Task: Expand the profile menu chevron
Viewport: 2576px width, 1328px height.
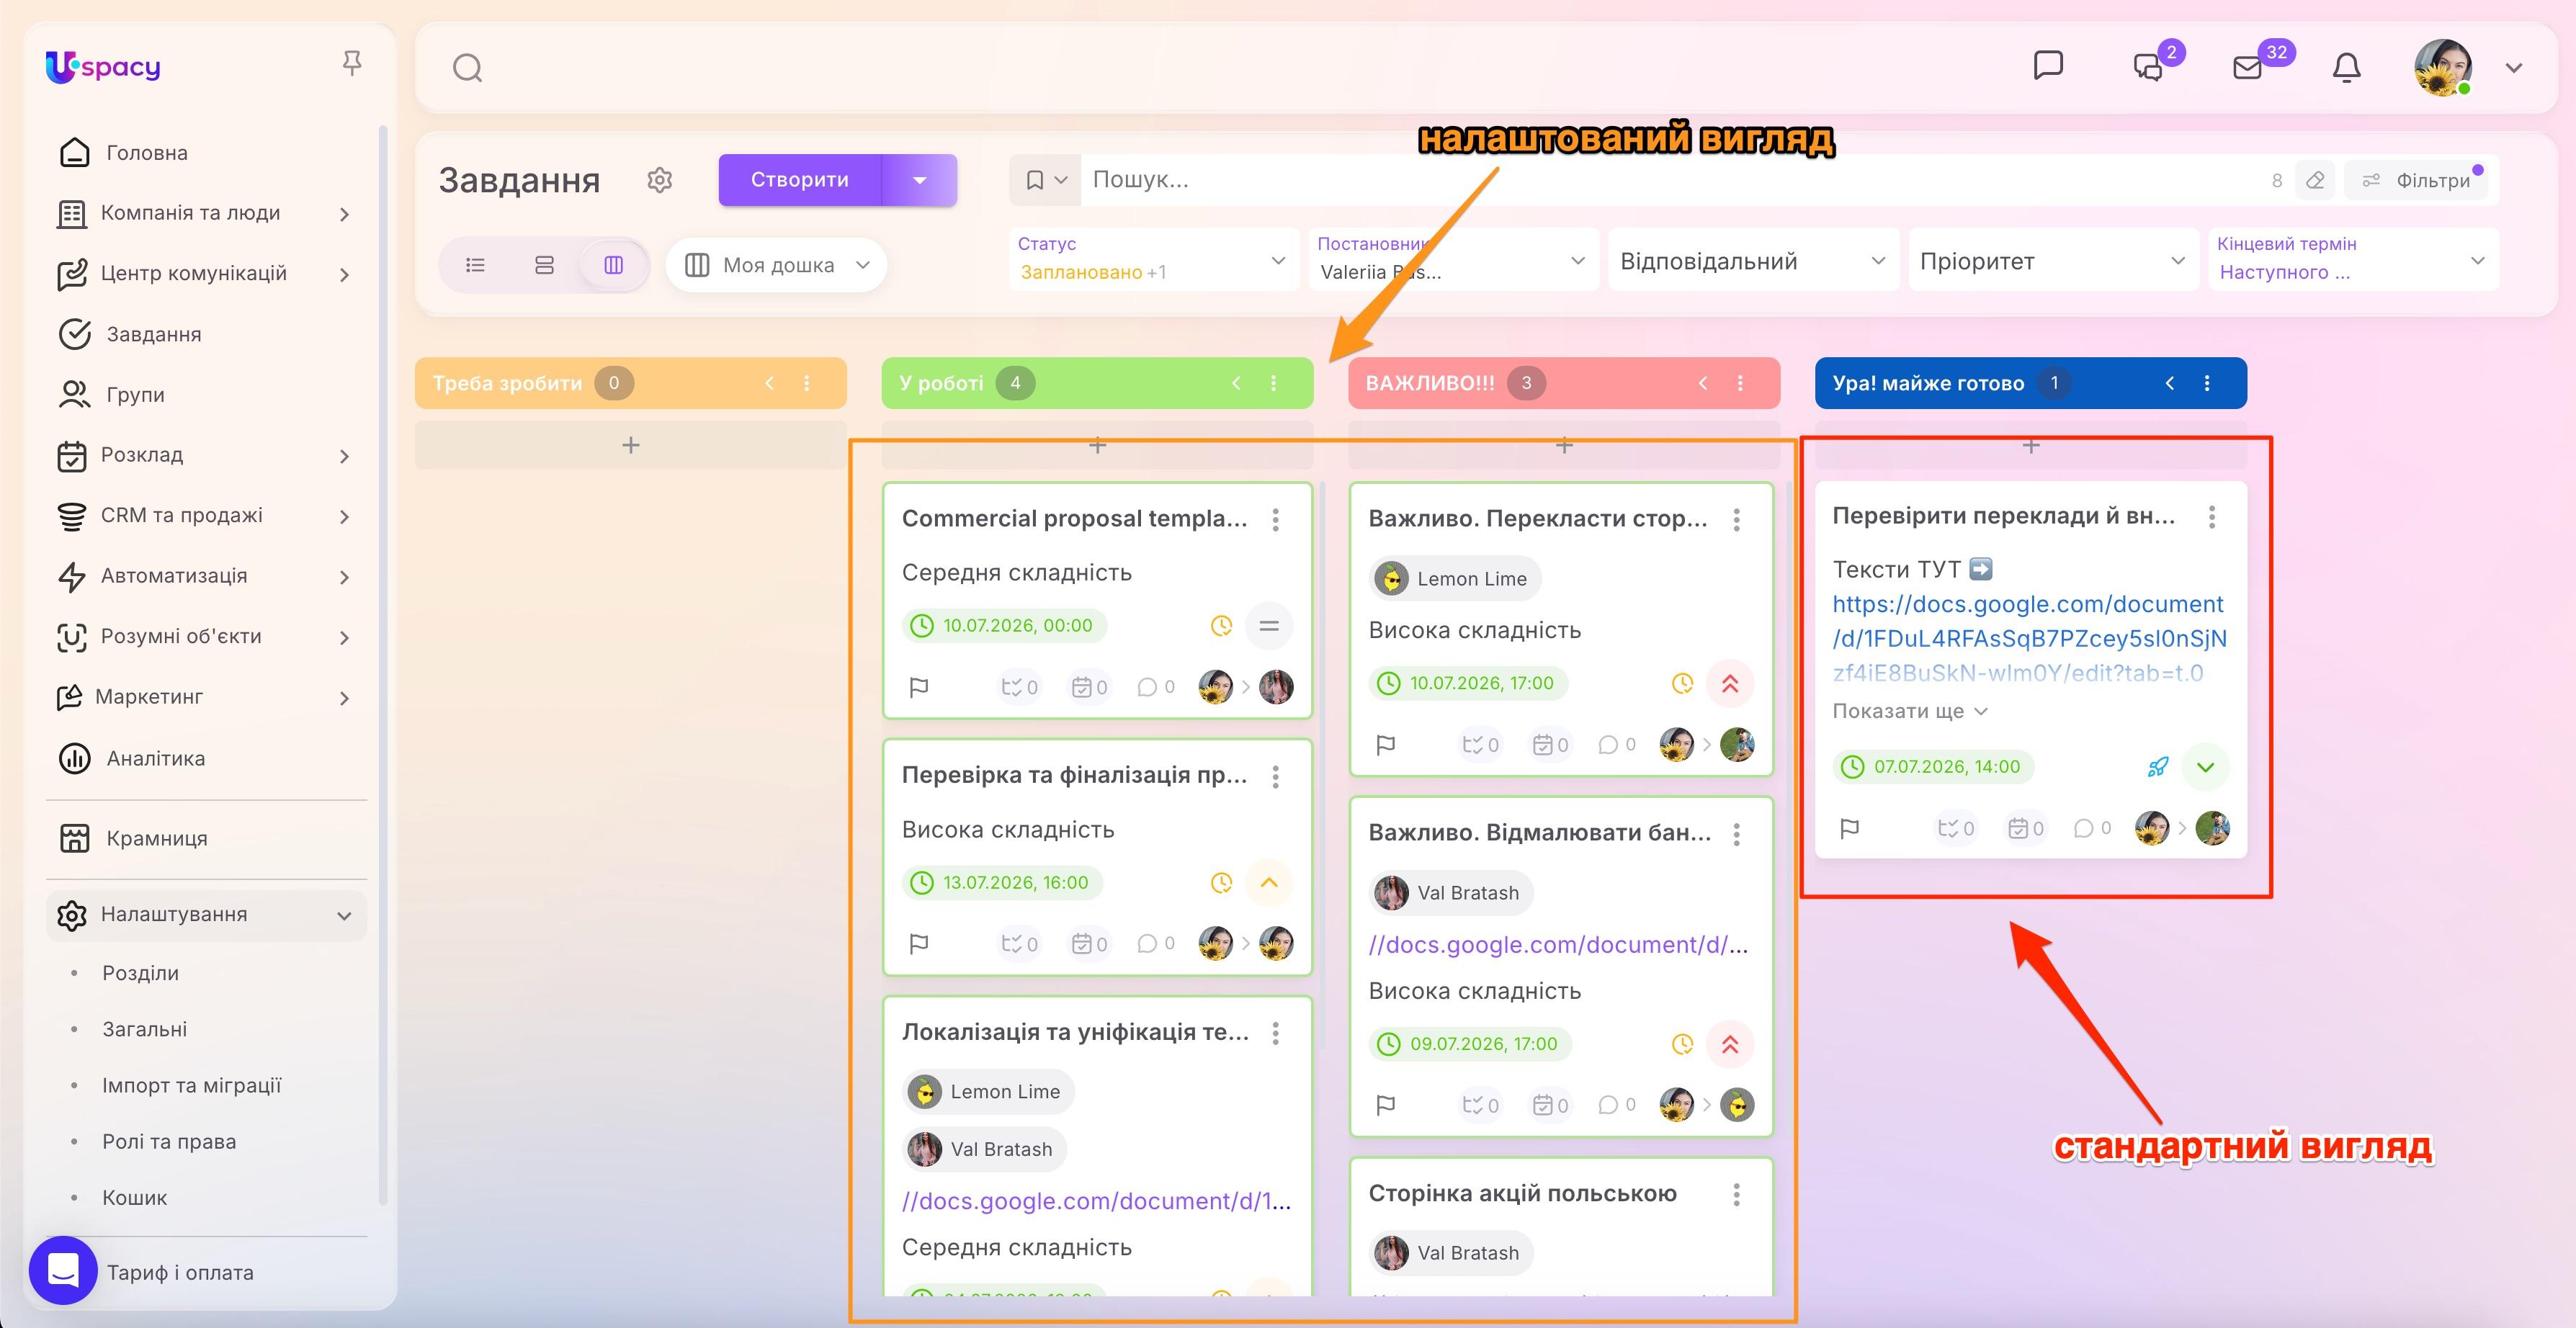Action: click(2513, 68)
